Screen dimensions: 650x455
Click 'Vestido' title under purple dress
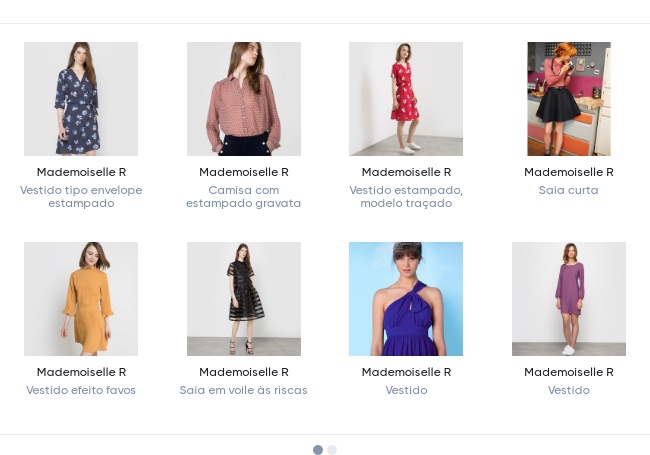[568, 390]
